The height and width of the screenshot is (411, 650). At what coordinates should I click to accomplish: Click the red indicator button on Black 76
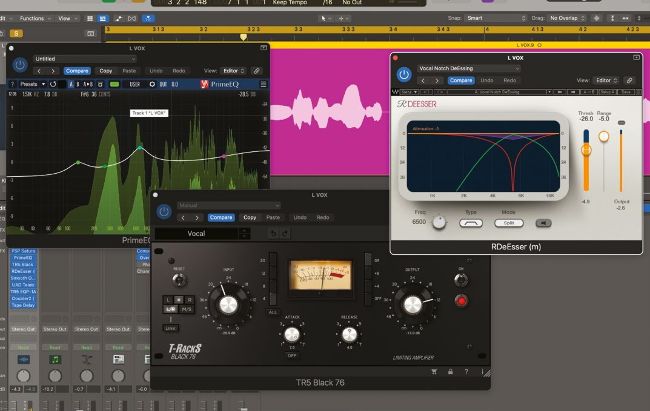(462, 299)
